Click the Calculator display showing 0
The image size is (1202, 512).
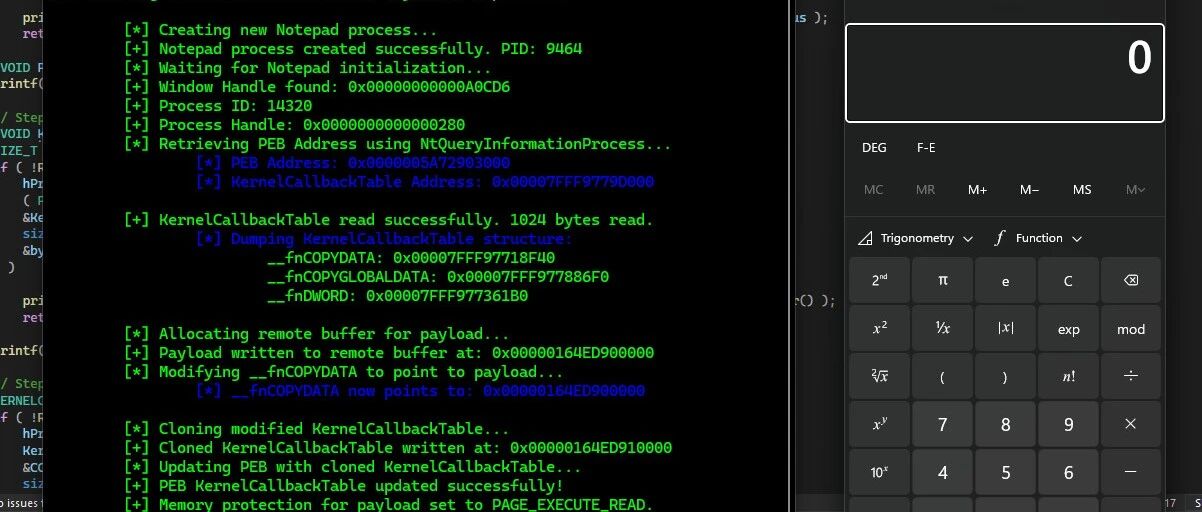[1005, 73]
